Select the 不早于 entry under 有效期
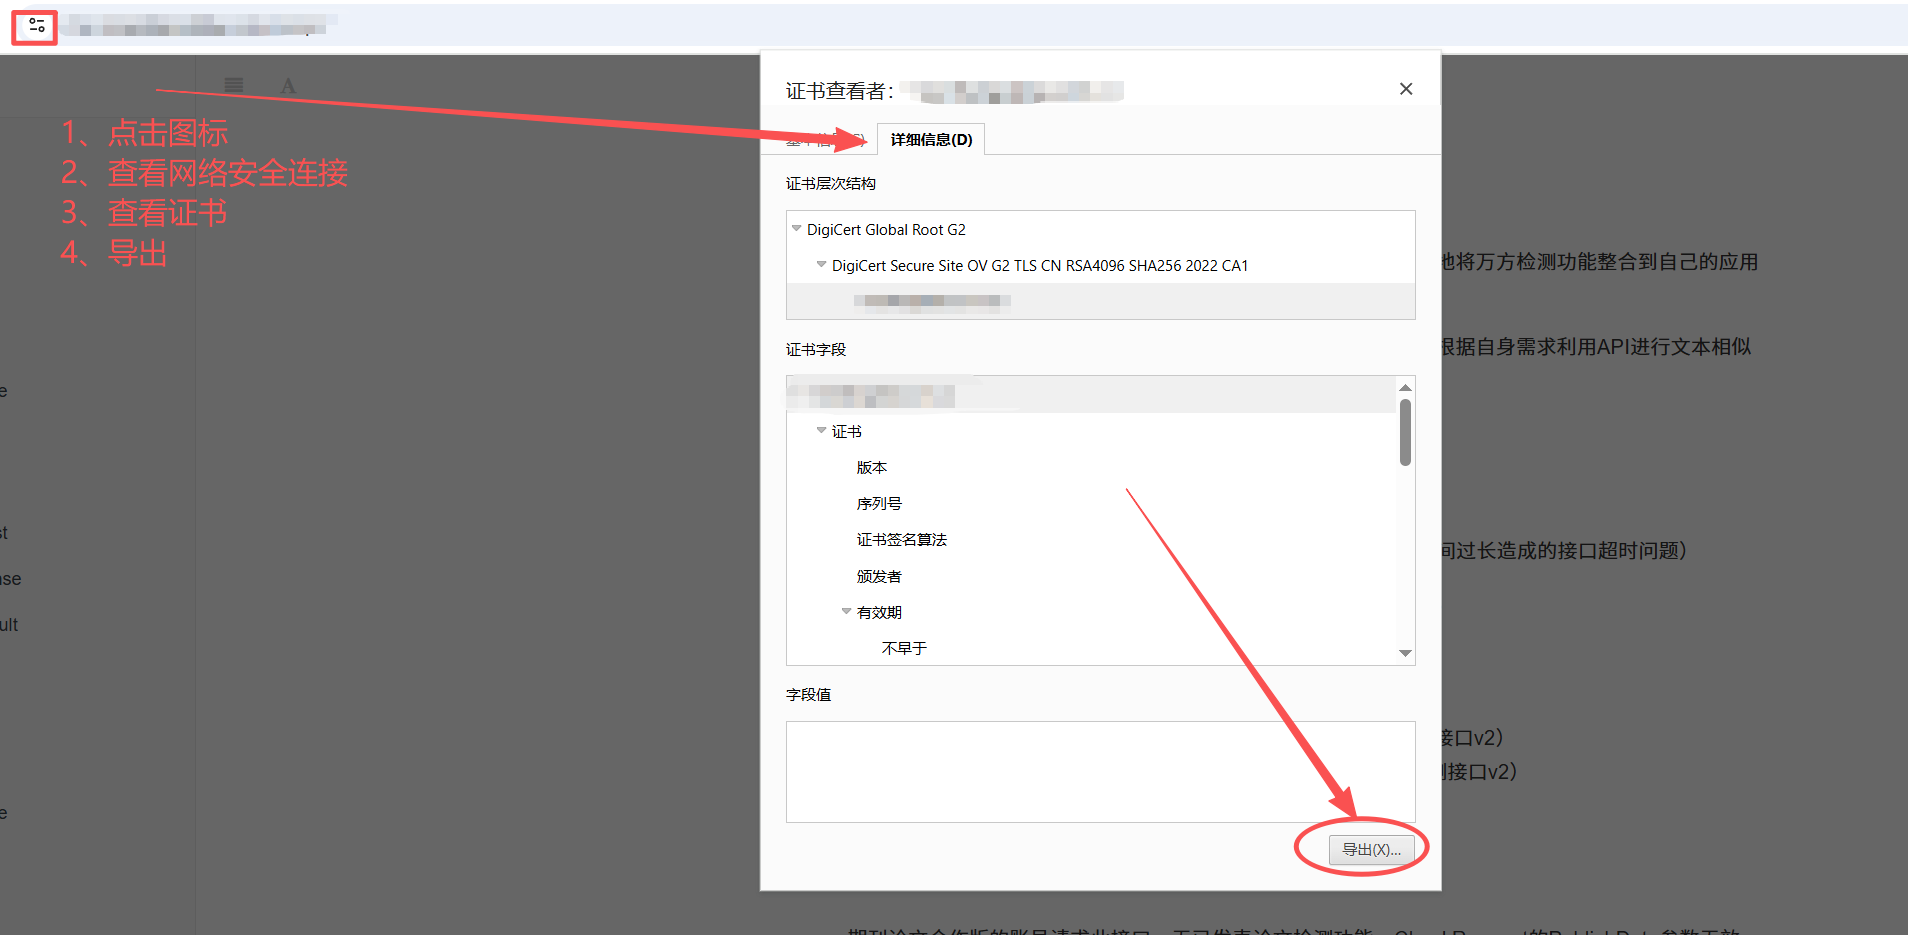The height and width of the screenshot is (935, 1908). tap(904, 647)
